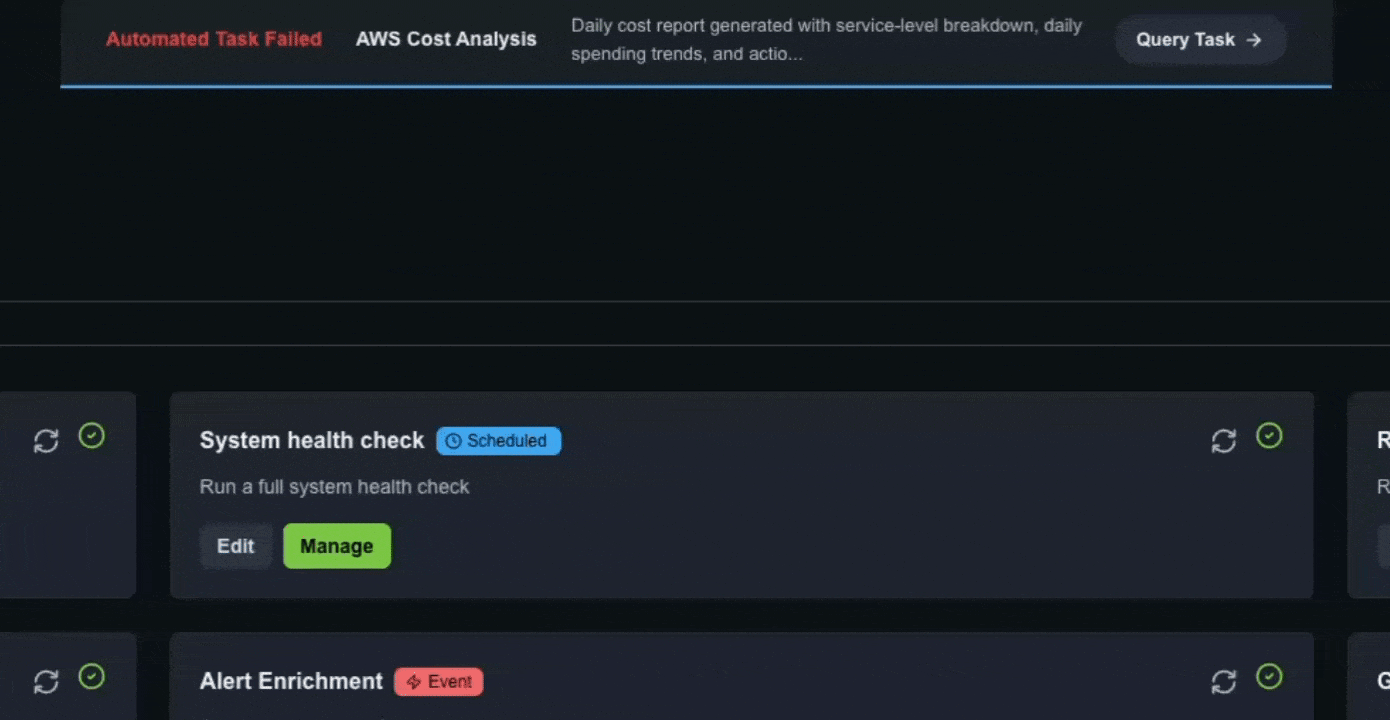Refresh the Alert Enrichment task

click(1224, 681)
